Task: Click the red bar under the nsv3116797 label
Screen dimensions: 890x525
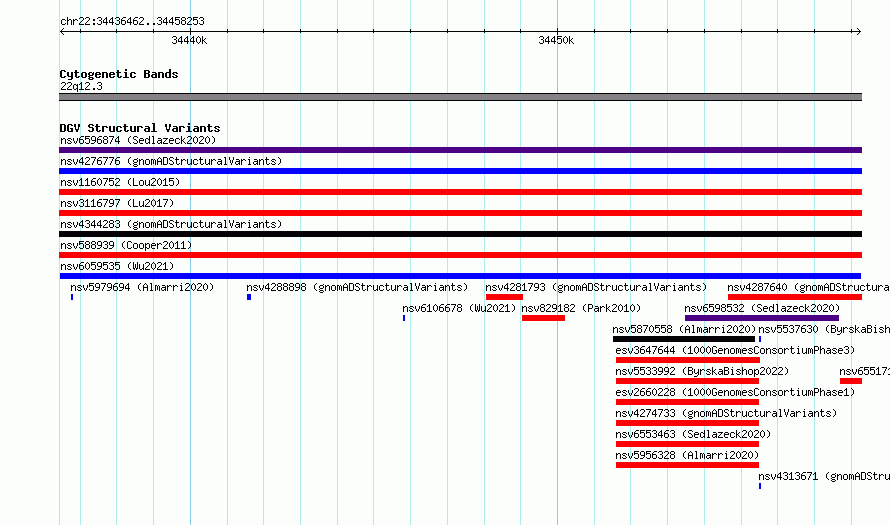Action: pyautogui.click(x=460, y=213)
